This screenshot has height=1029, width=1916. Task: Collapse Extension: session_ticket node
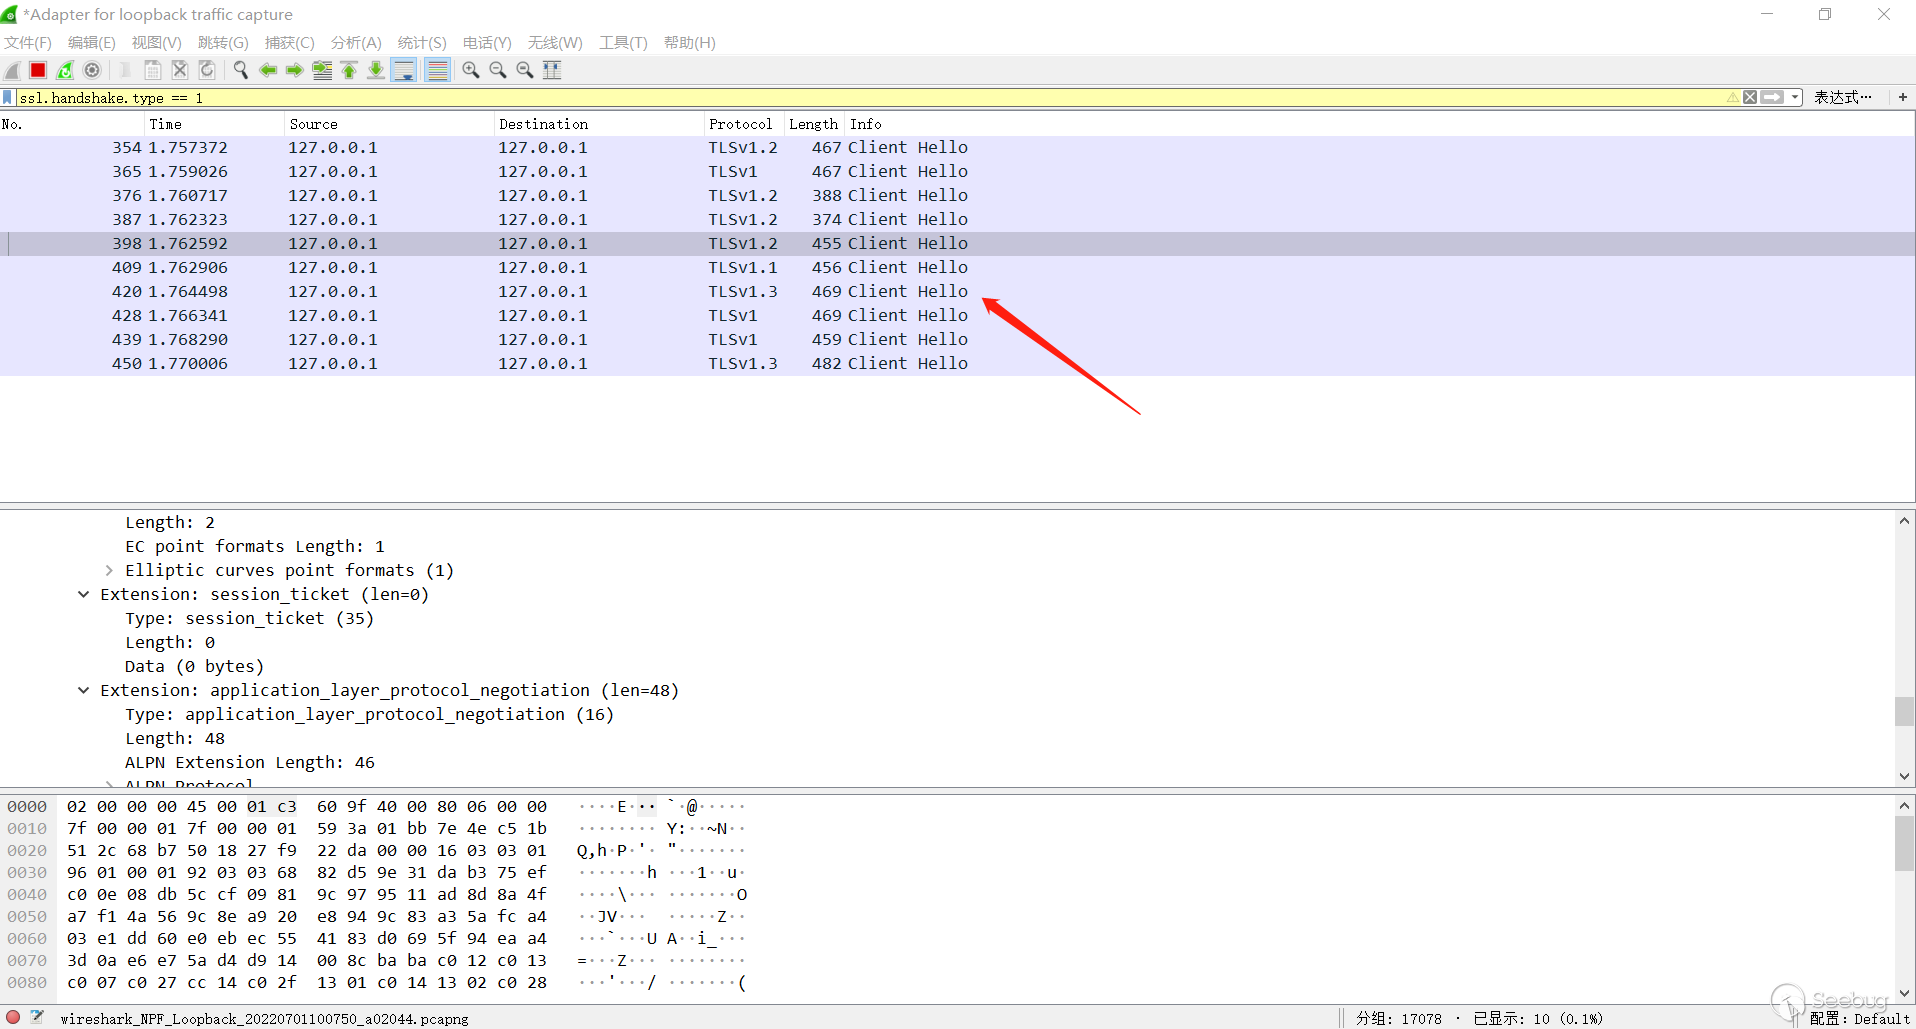click(84, 594)
